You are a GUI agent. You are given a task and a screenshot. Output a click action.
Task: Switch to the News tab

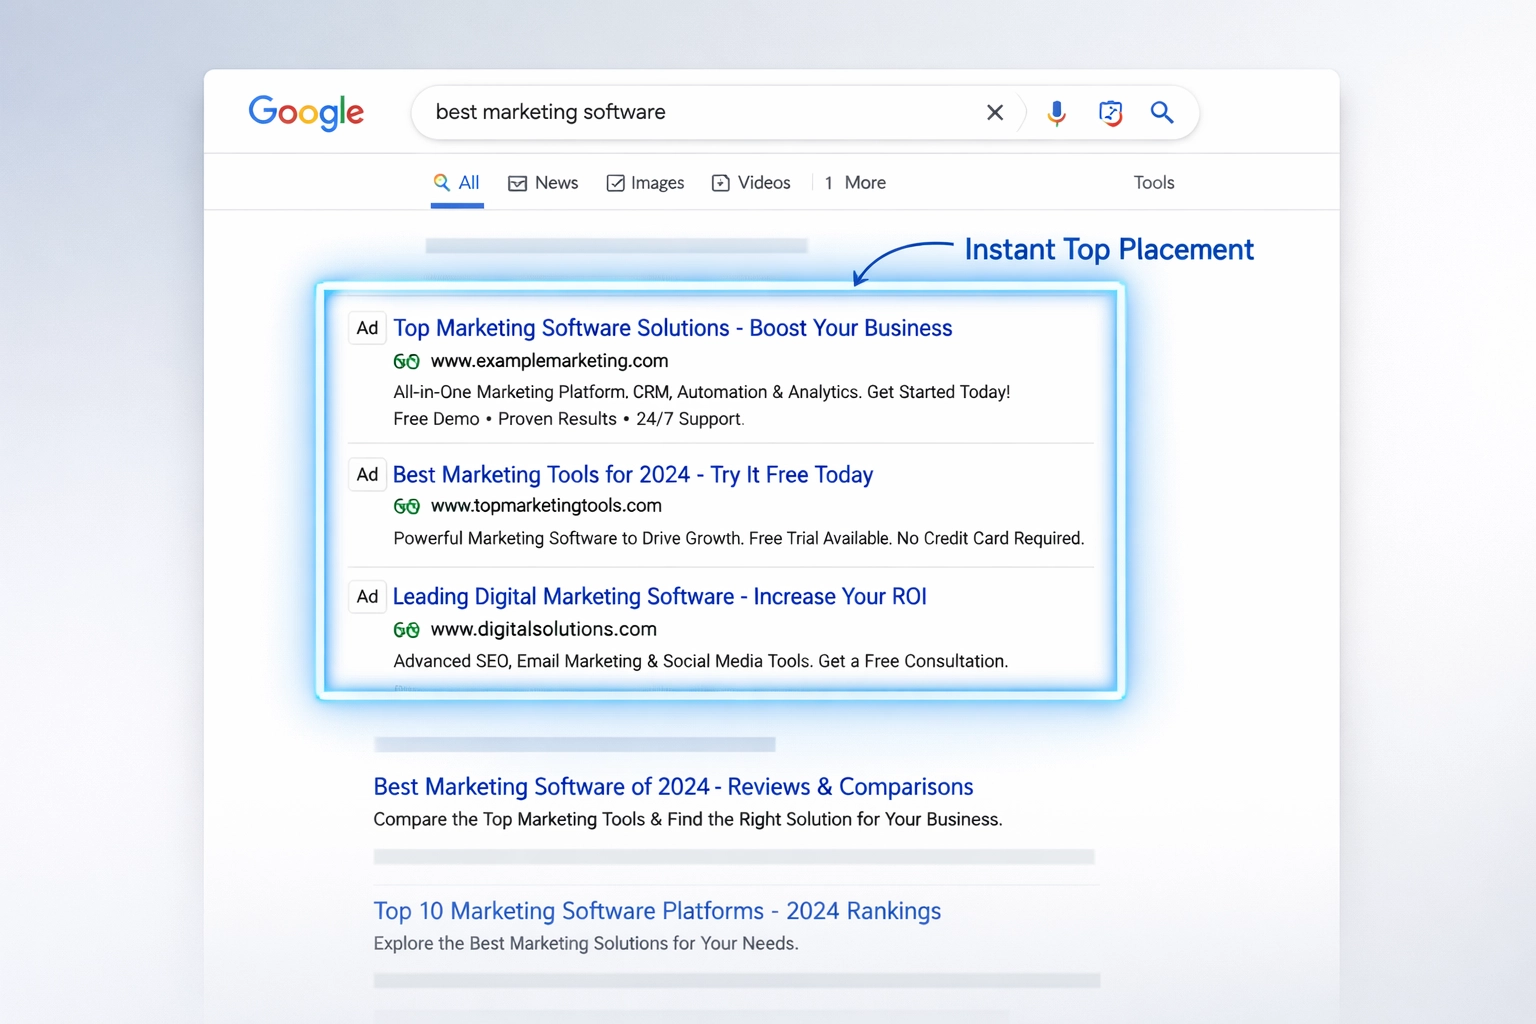pyautogui.click(x=555, y=183)
